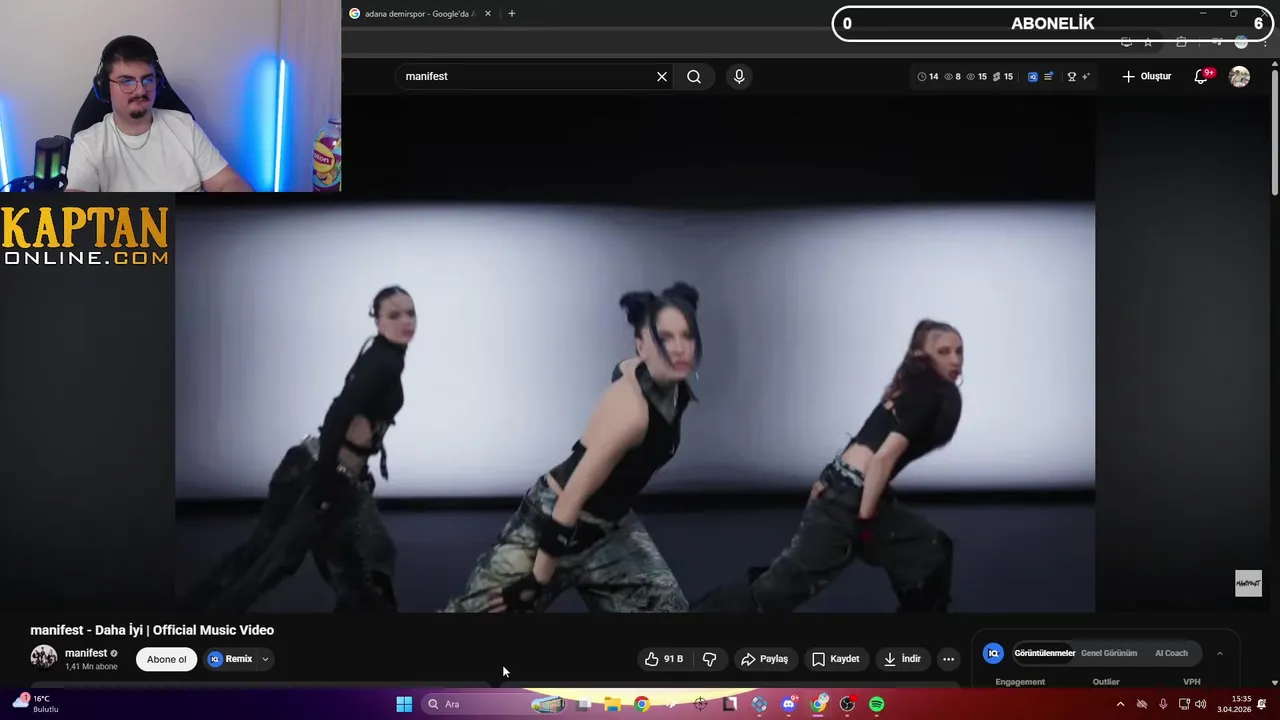
Task: Like the video with 91 B thumbs up
Action: coord(664,659)
